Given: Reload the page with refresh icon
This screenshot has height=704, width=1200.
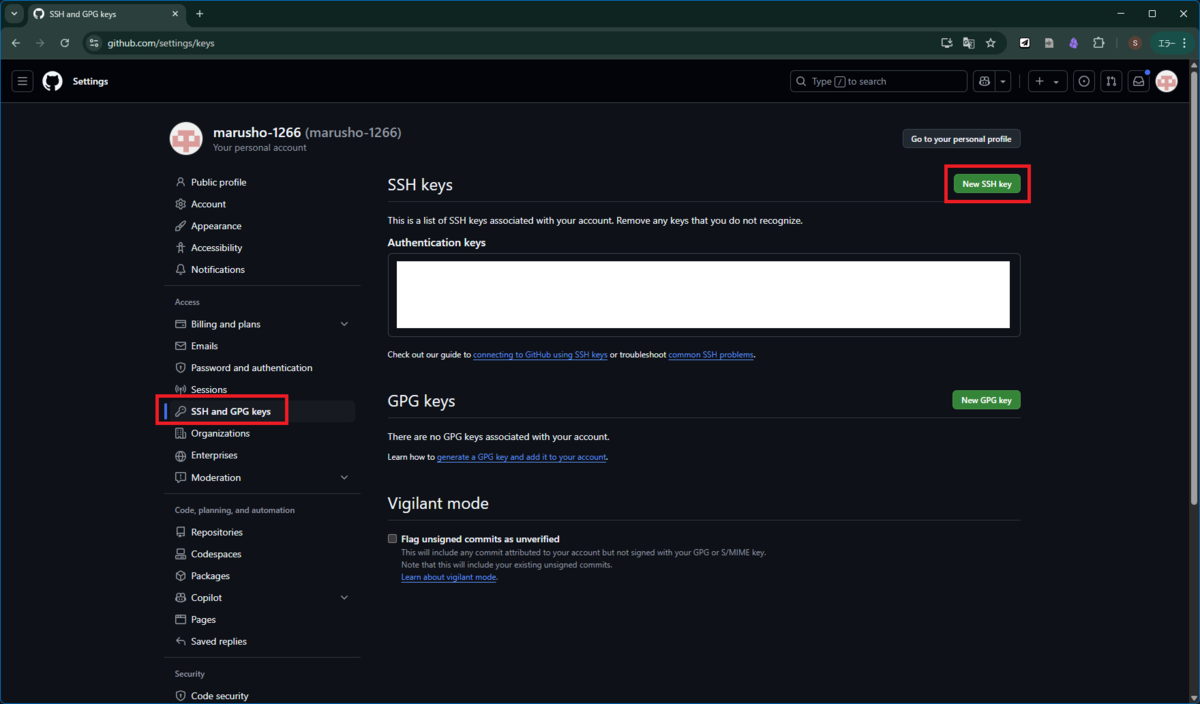Looking at the screenshot, I should 65,43.
